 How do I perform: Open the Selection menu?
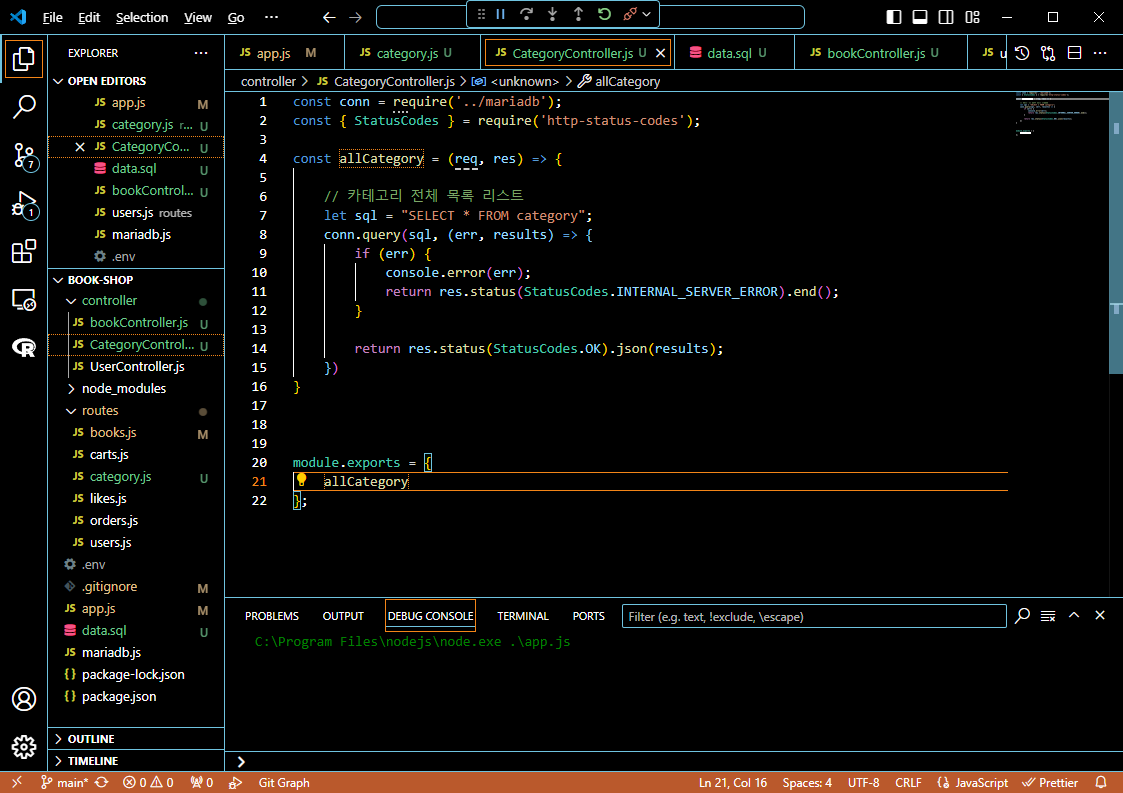tap(142, 17)
